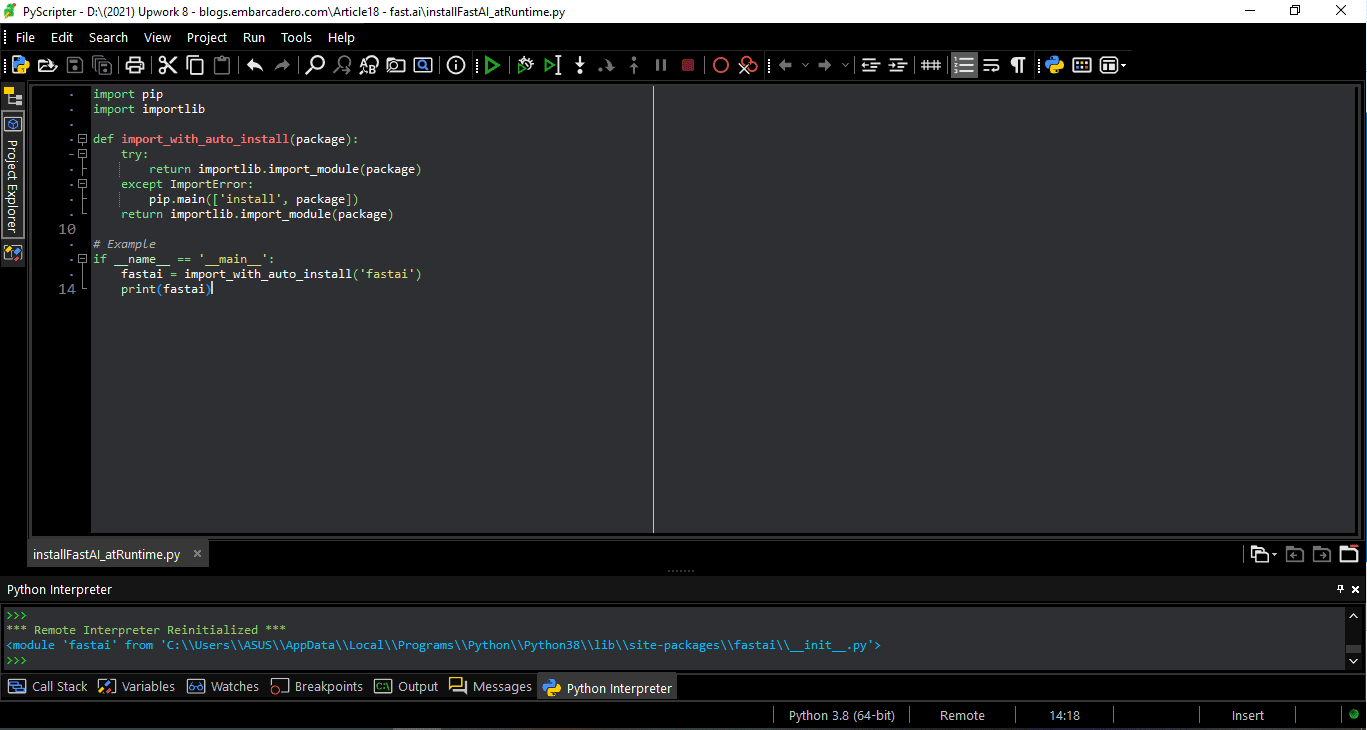
Task: Run the script with the green arrow
Action: [492, 65]
